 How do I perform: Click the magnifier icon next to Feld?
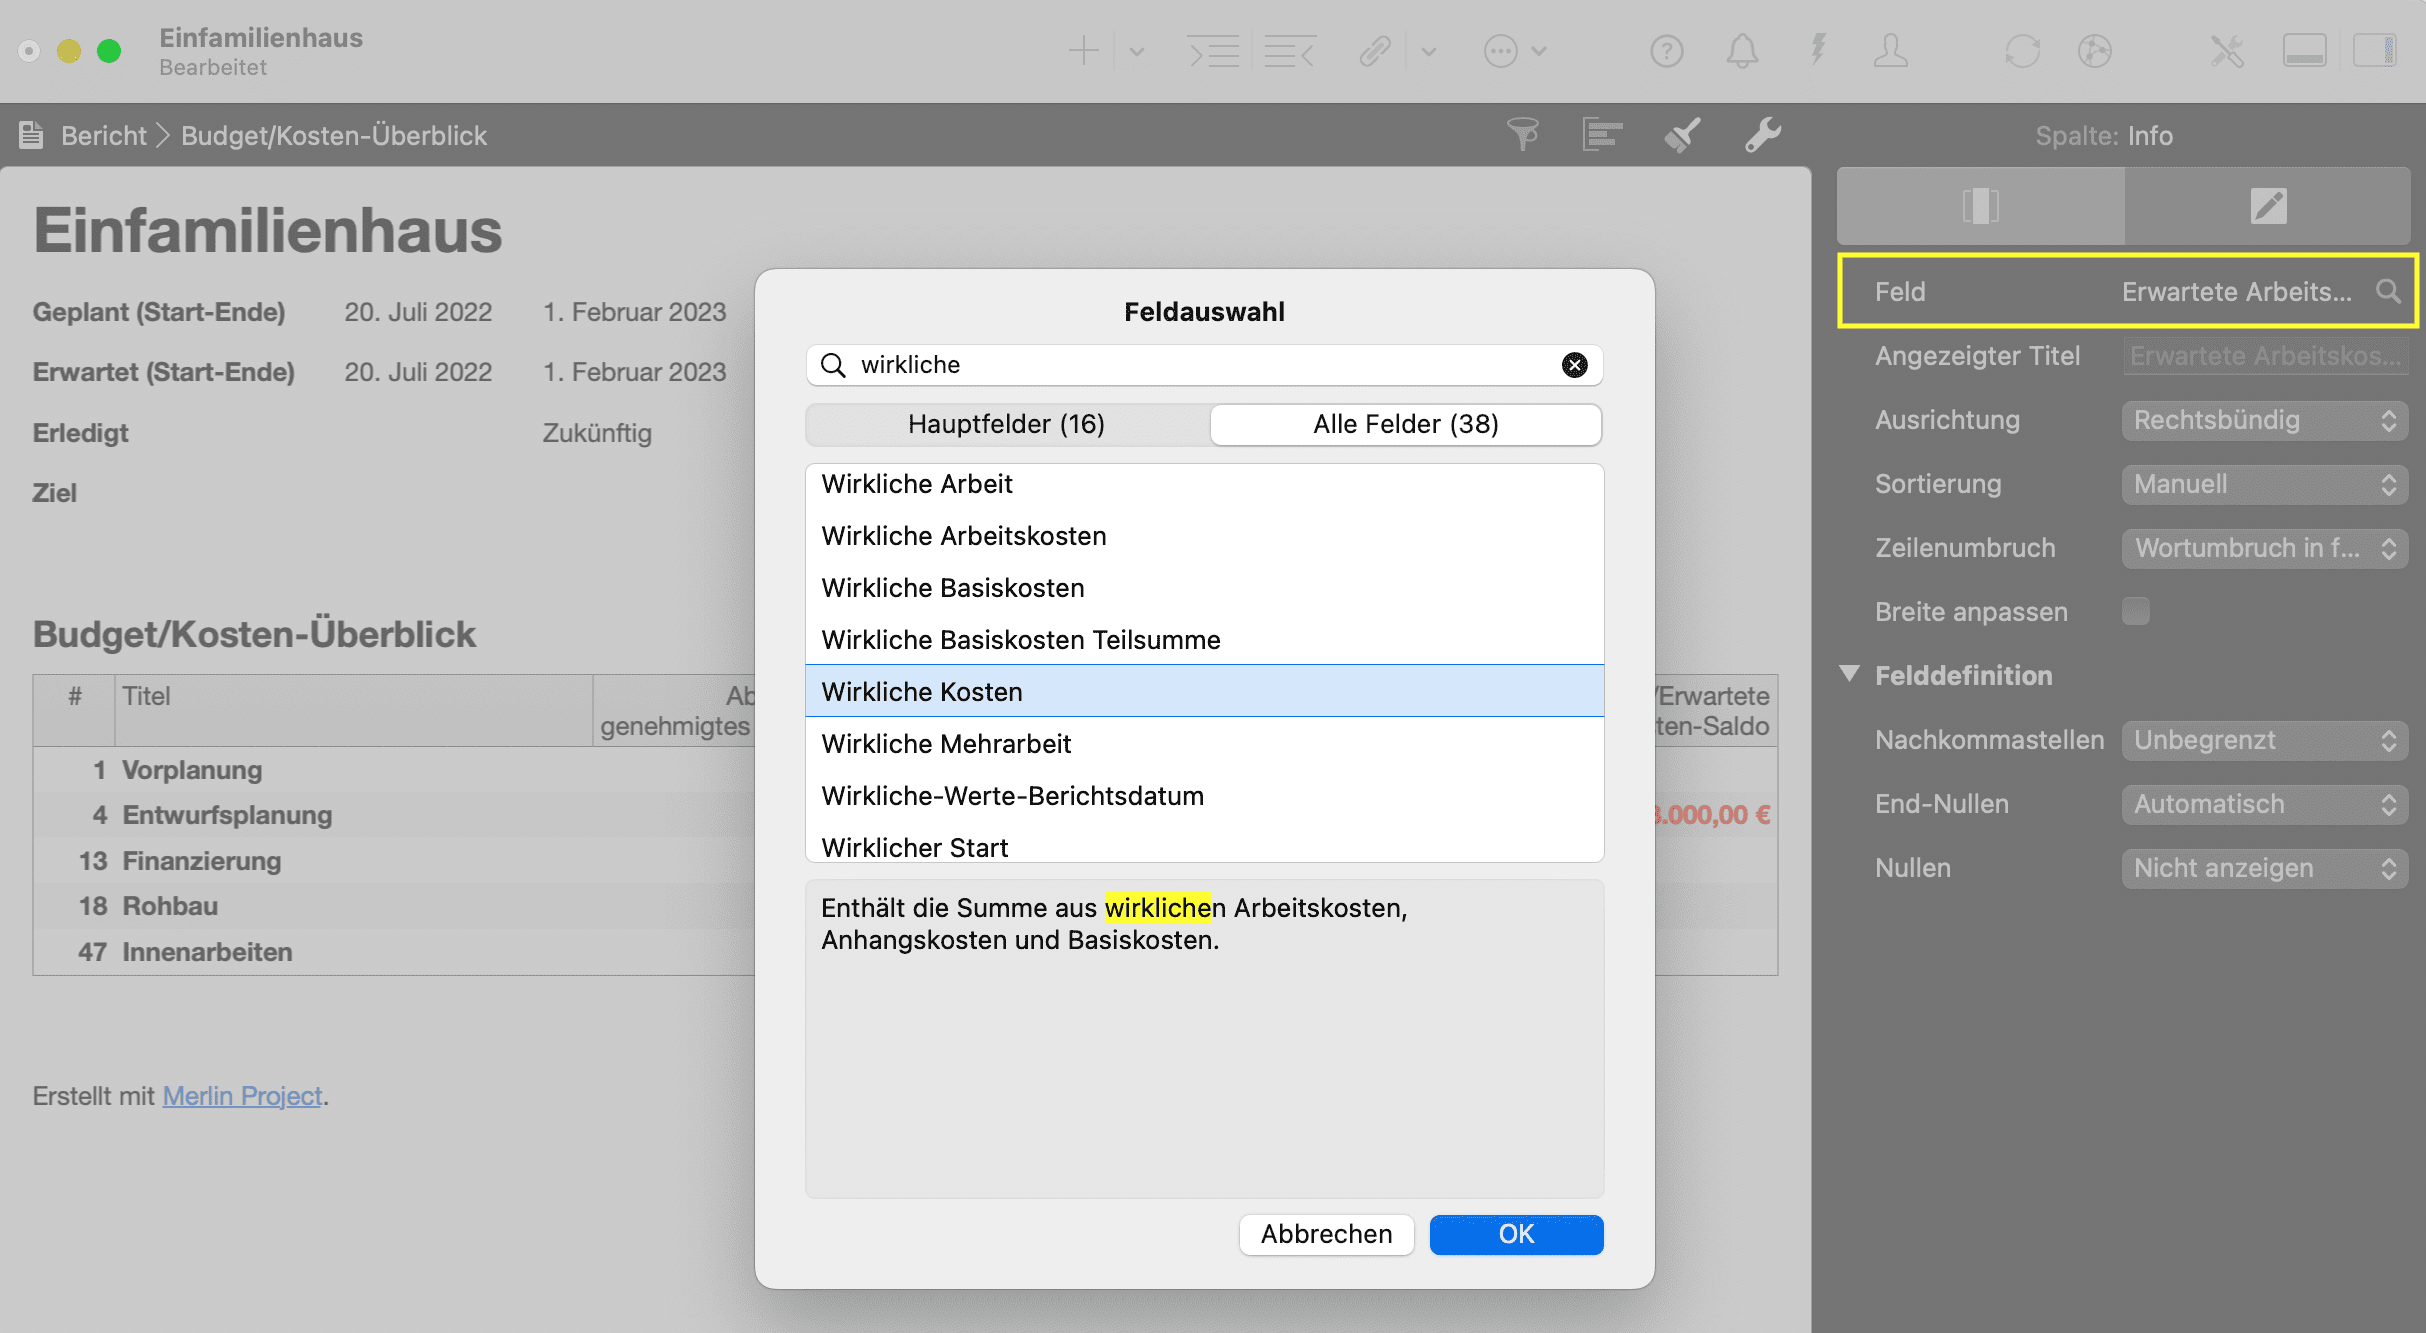[2388, 291]
